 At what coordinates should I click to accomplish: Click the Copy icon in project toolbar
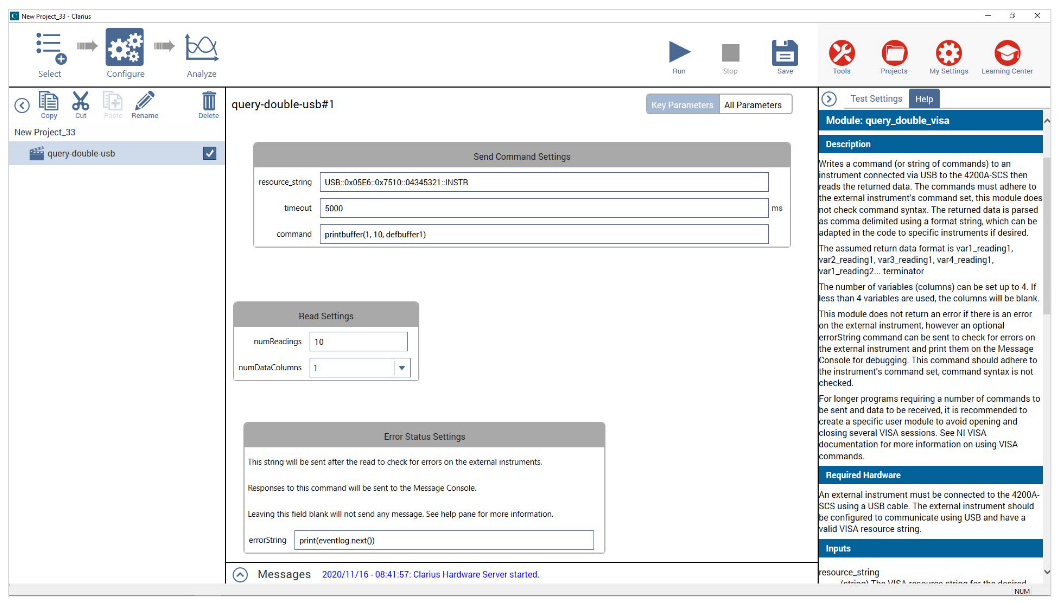coord(49,102)
